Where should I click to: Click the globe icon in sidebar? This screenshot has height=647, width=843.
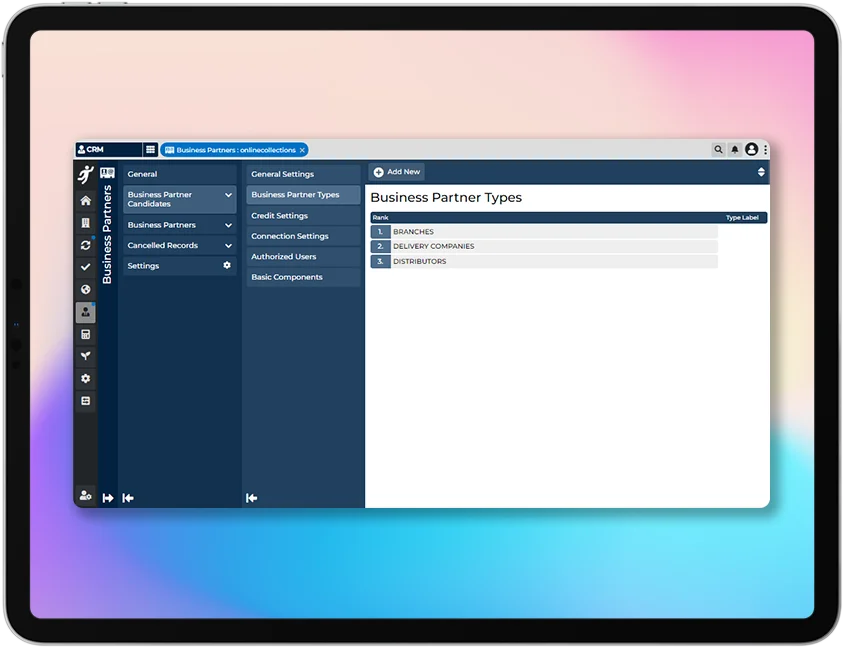click(86, 290)
